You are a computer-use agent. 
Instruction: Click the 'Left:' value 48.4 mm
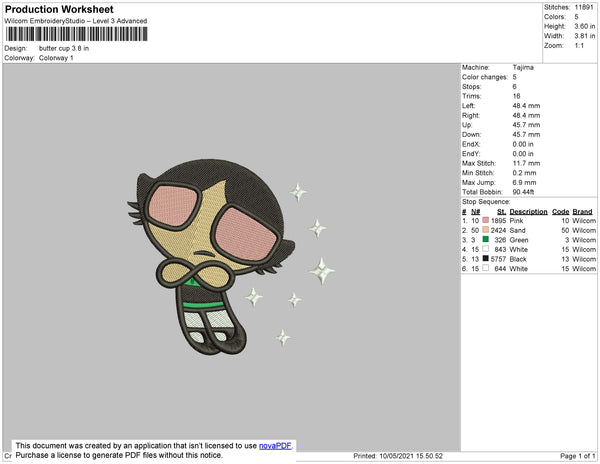pos(527,106)
